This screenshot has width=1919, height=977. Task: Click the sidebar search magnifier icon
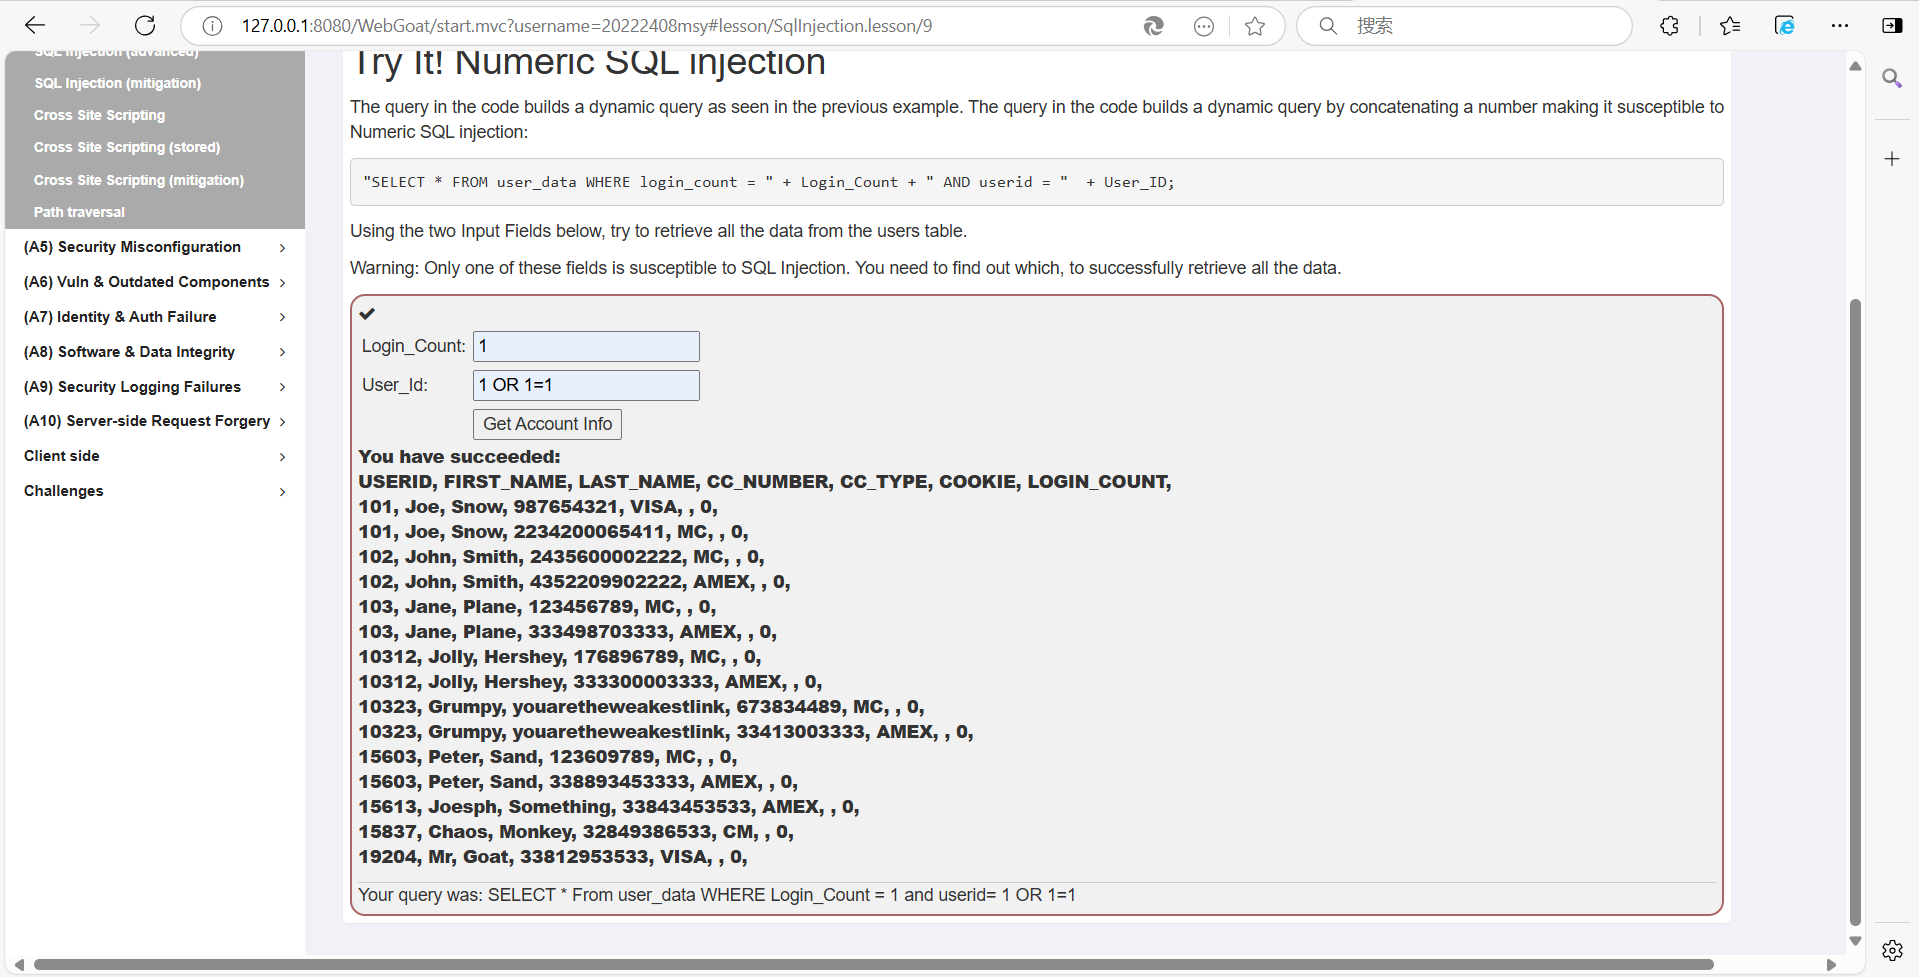pos(1892,78)
